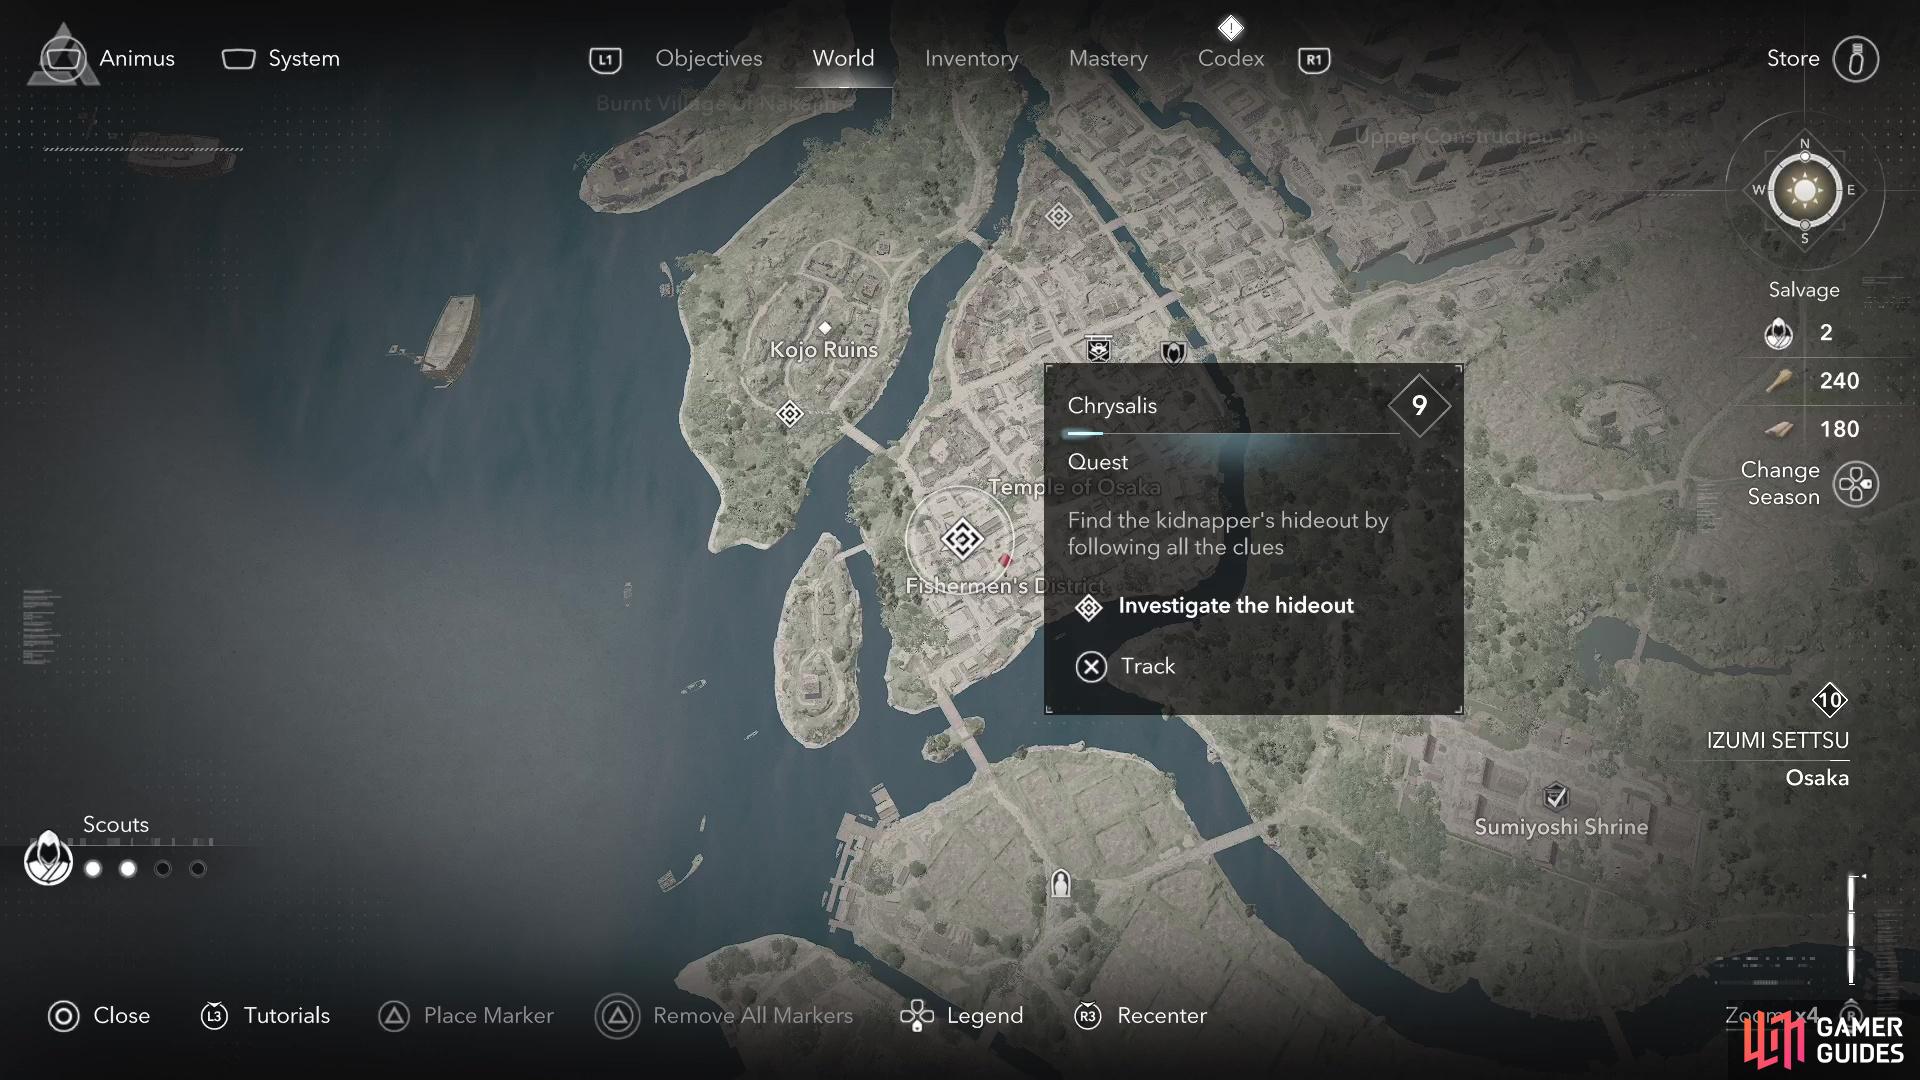
Task: Open the map Legend
Action: click(x=961, y=1016)
